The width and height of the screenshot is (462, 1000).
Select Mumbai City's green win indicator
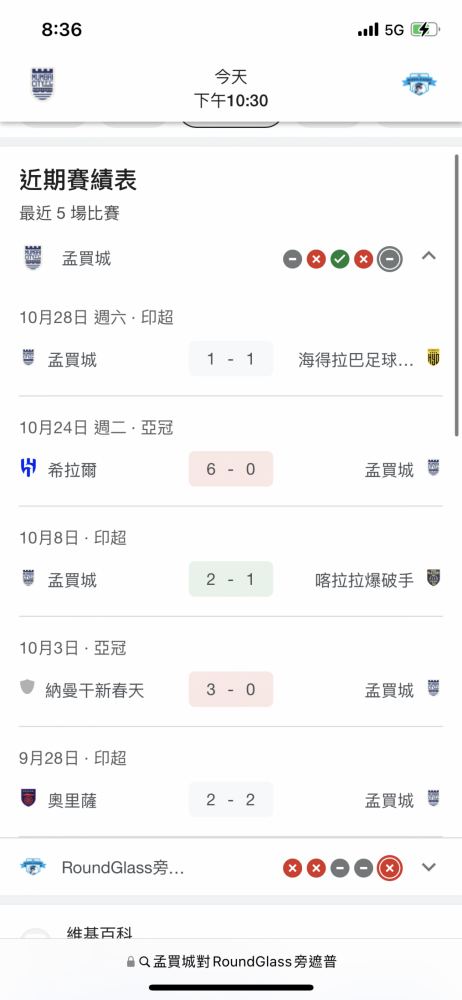click(340, 259)
